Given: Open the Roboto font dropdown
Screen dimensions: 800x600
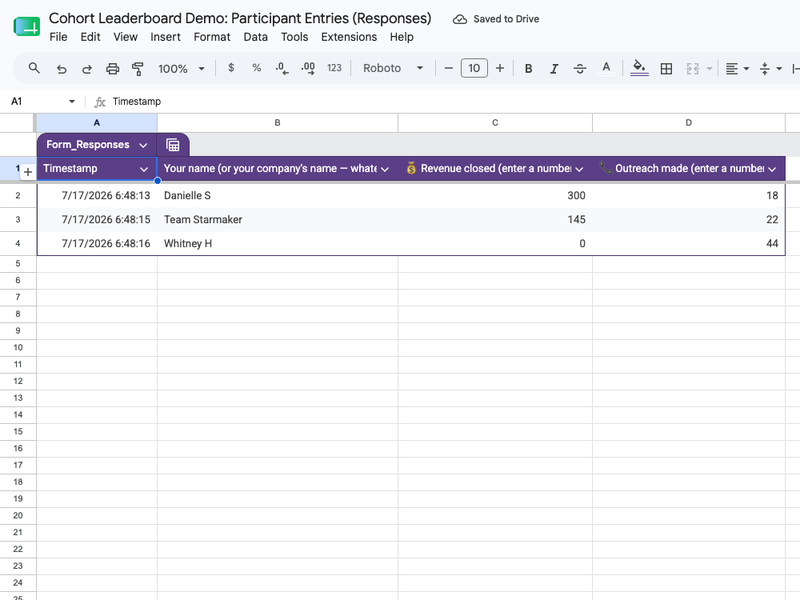Looking at the screenshot, I should coord(393,68).
